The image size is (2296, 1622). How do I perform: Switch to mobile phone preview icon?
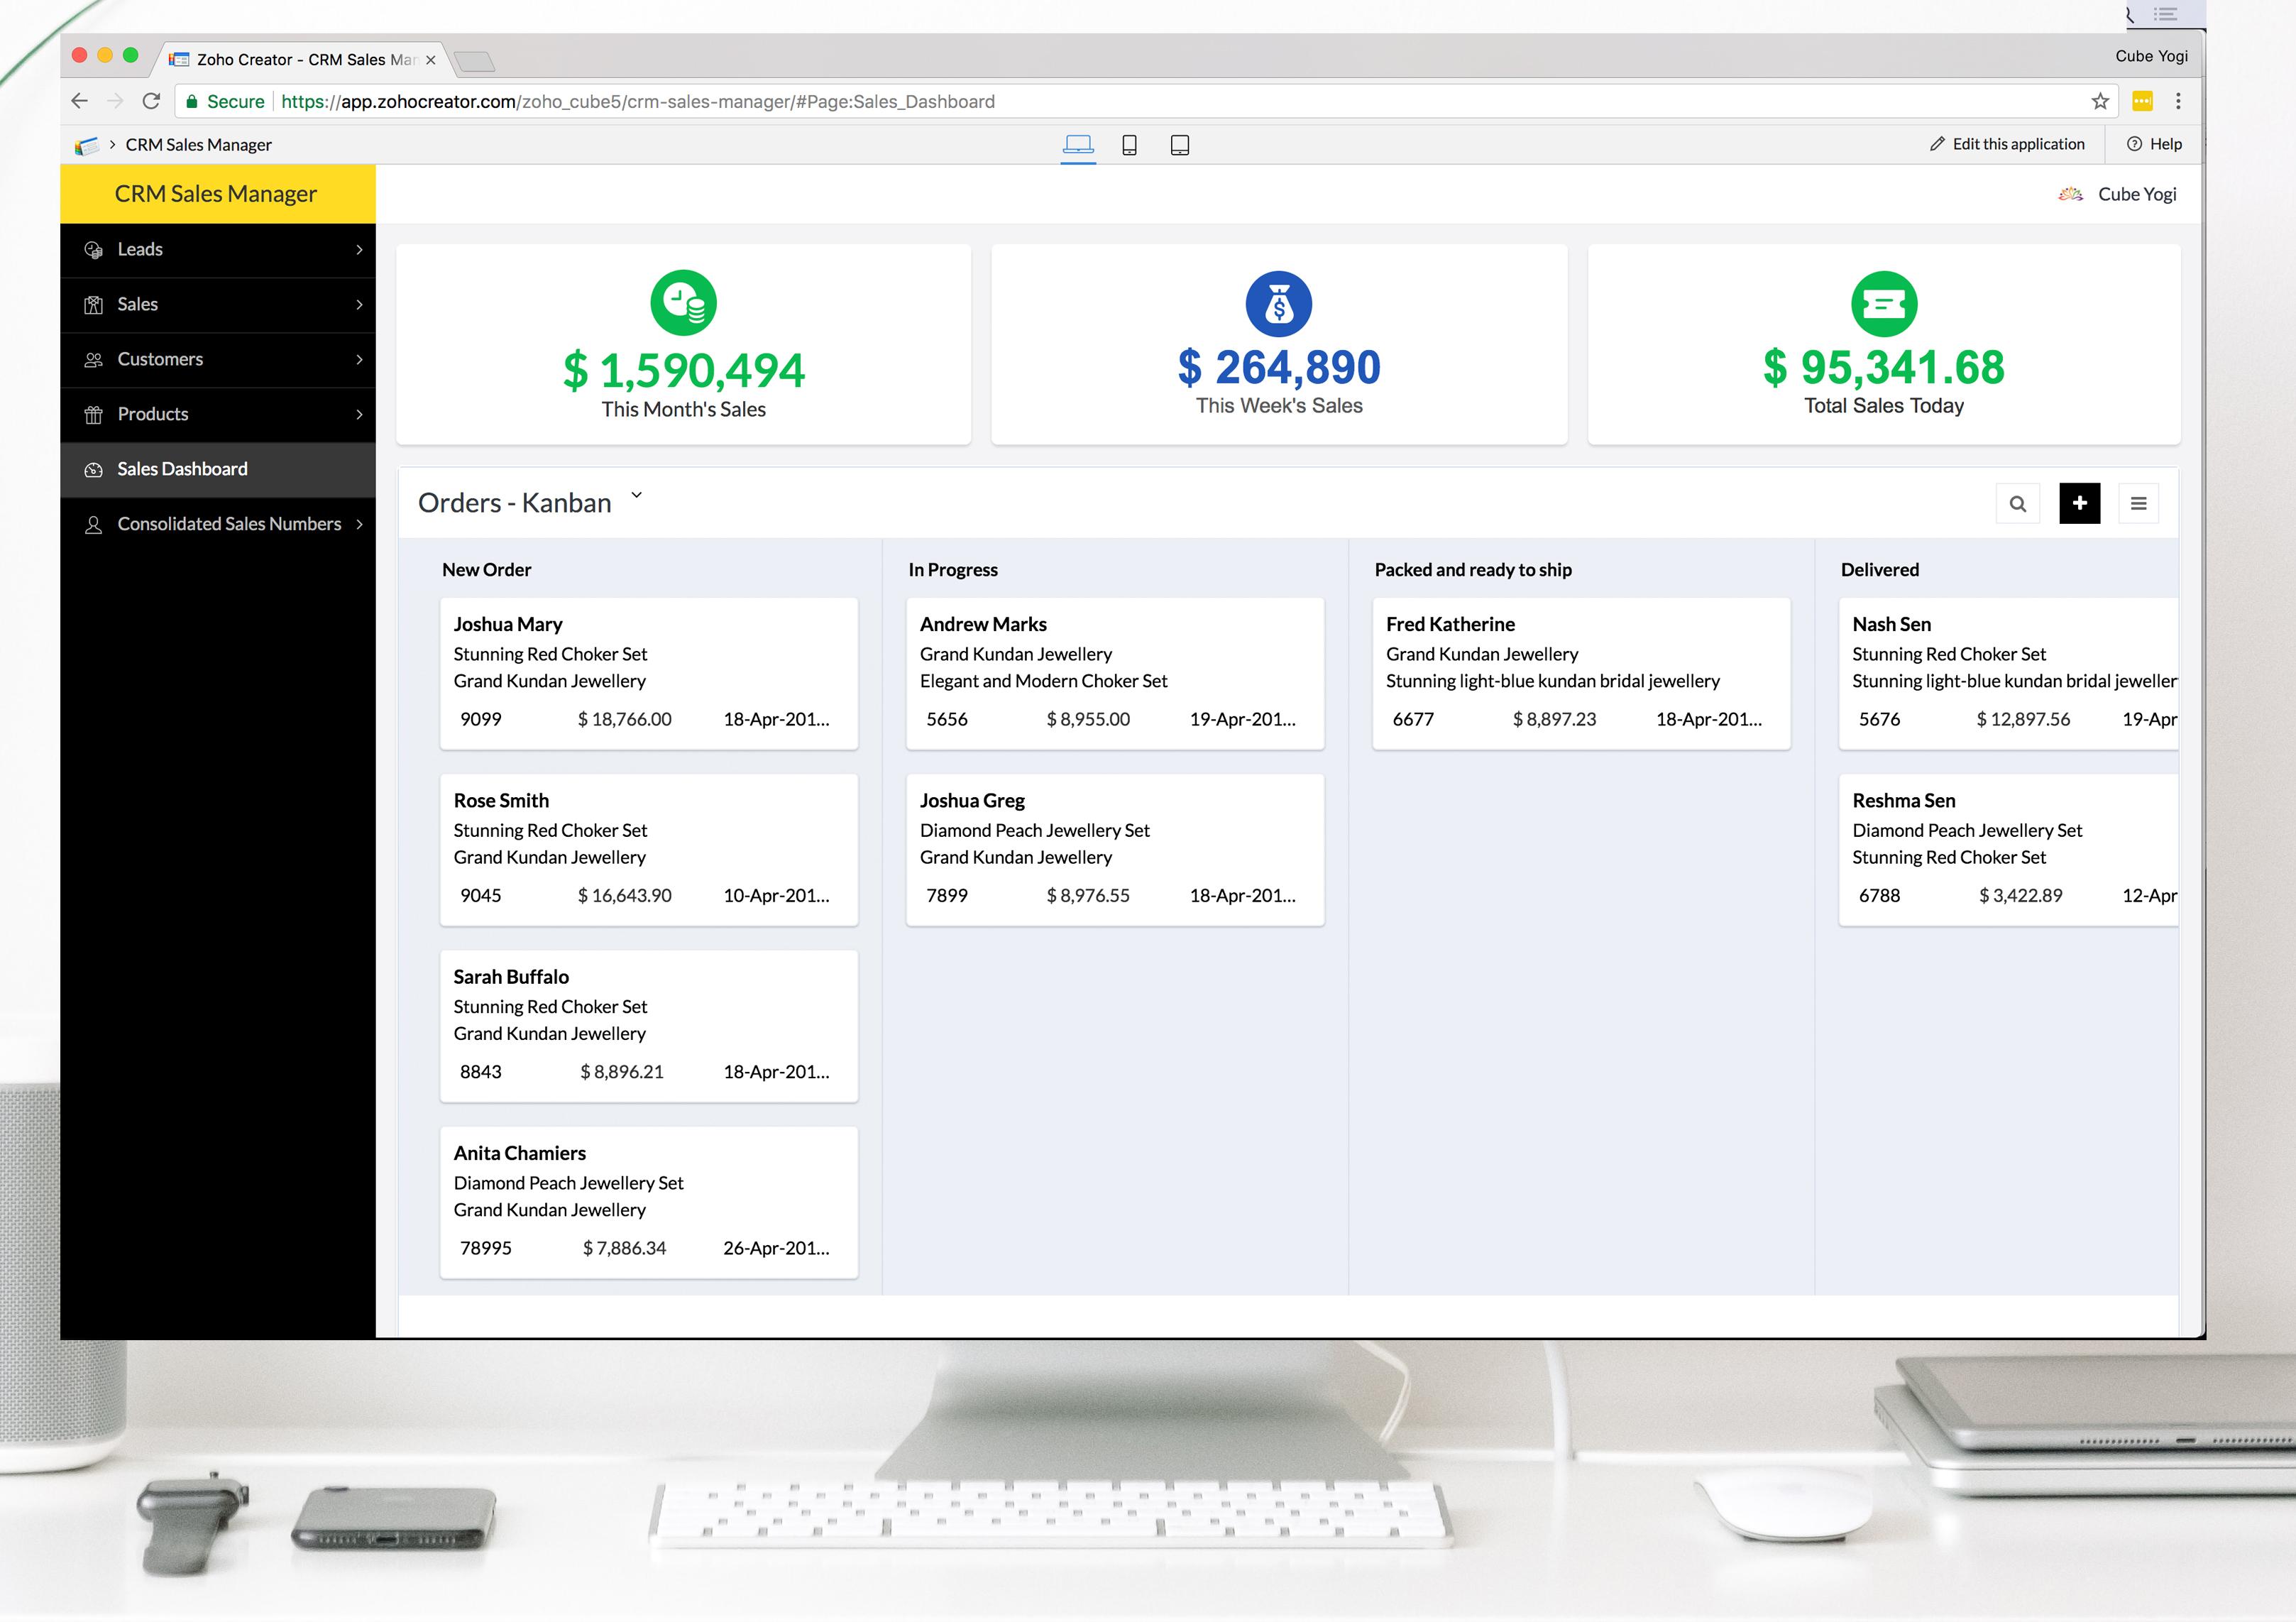click(1129, 145)
